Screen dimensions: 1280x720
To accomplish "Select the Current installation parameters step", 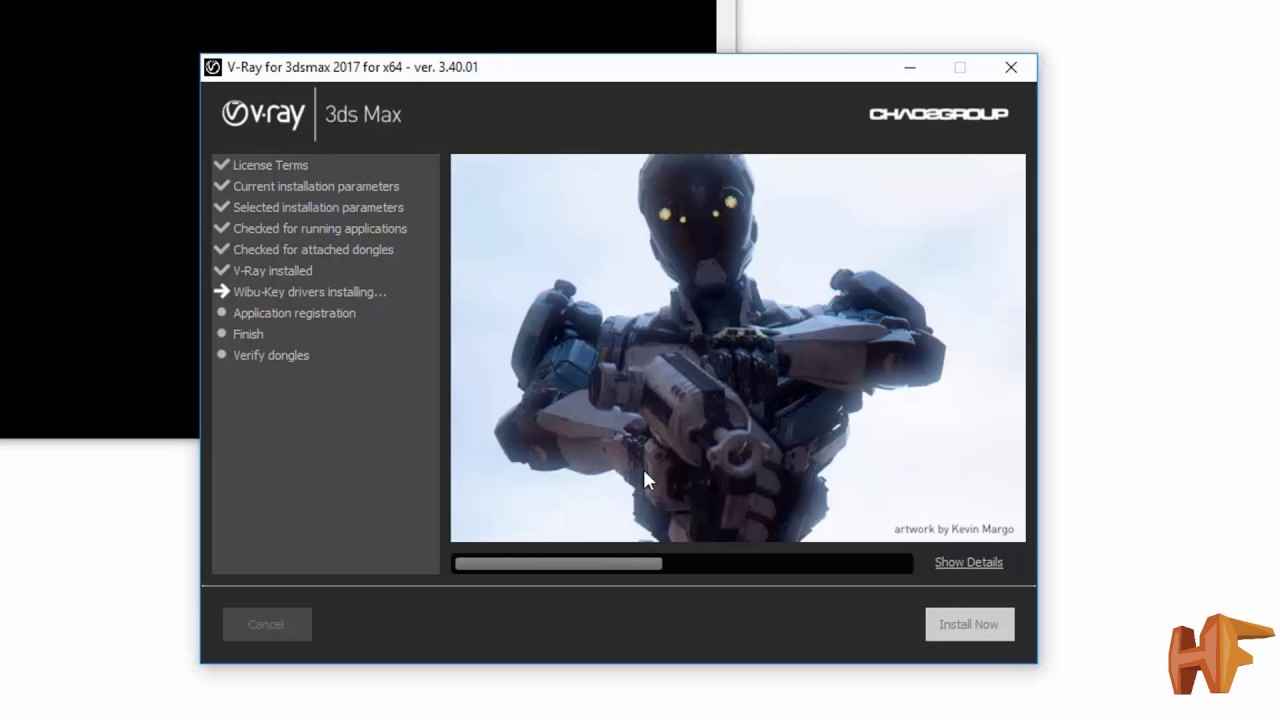I will coord(316,186).
